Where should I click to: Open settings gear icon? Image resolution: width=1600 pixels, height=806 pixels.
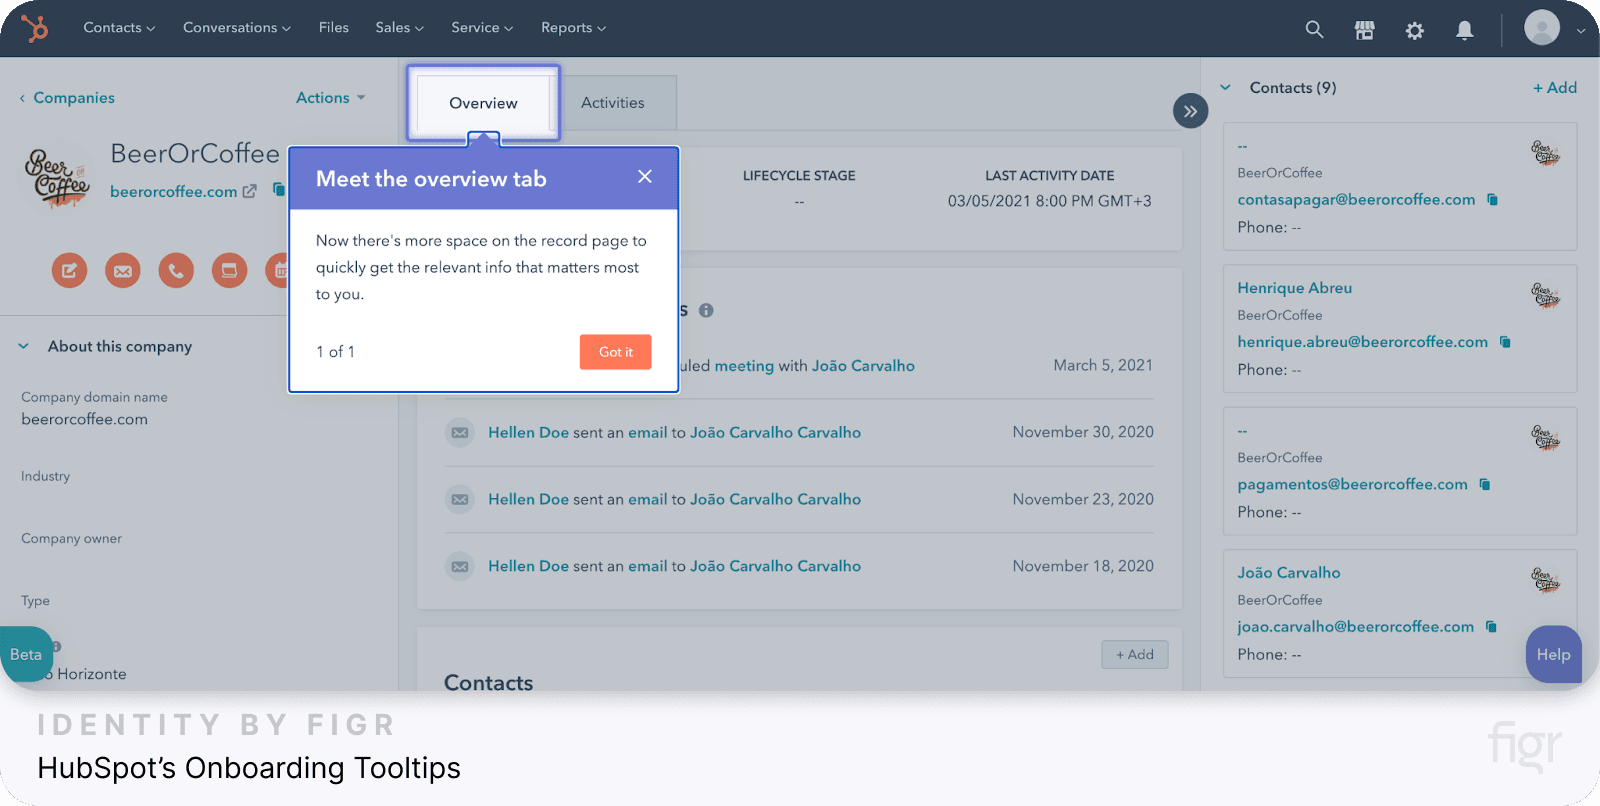point(1414,30)
